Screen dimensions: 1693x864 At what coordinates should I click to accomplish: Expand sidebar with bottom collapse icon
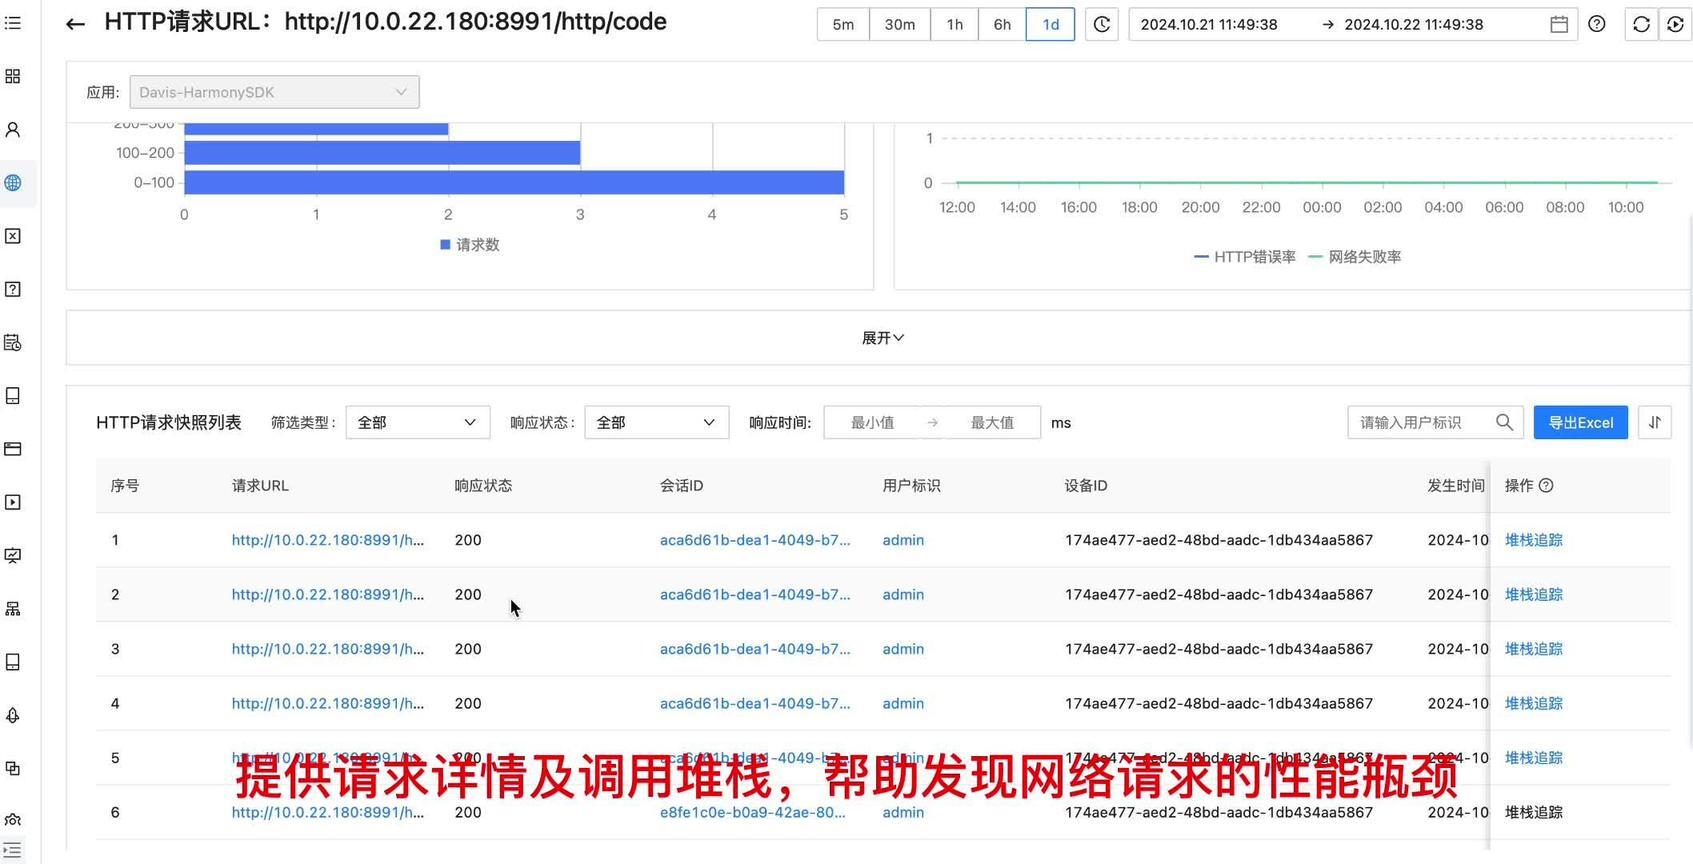click(13, 850)
